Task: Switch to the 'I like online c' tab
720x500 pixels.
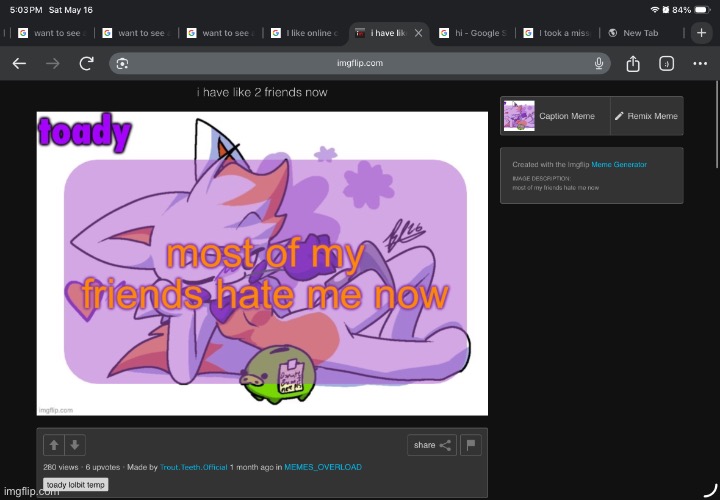Action: (305, 33)
